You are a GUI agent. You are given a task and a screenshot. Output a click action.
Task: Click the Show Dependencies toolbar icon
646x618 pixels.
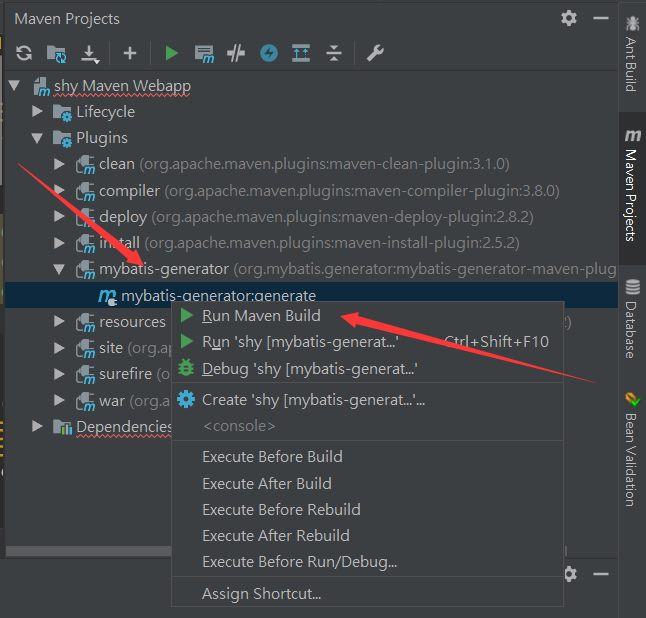301,53
